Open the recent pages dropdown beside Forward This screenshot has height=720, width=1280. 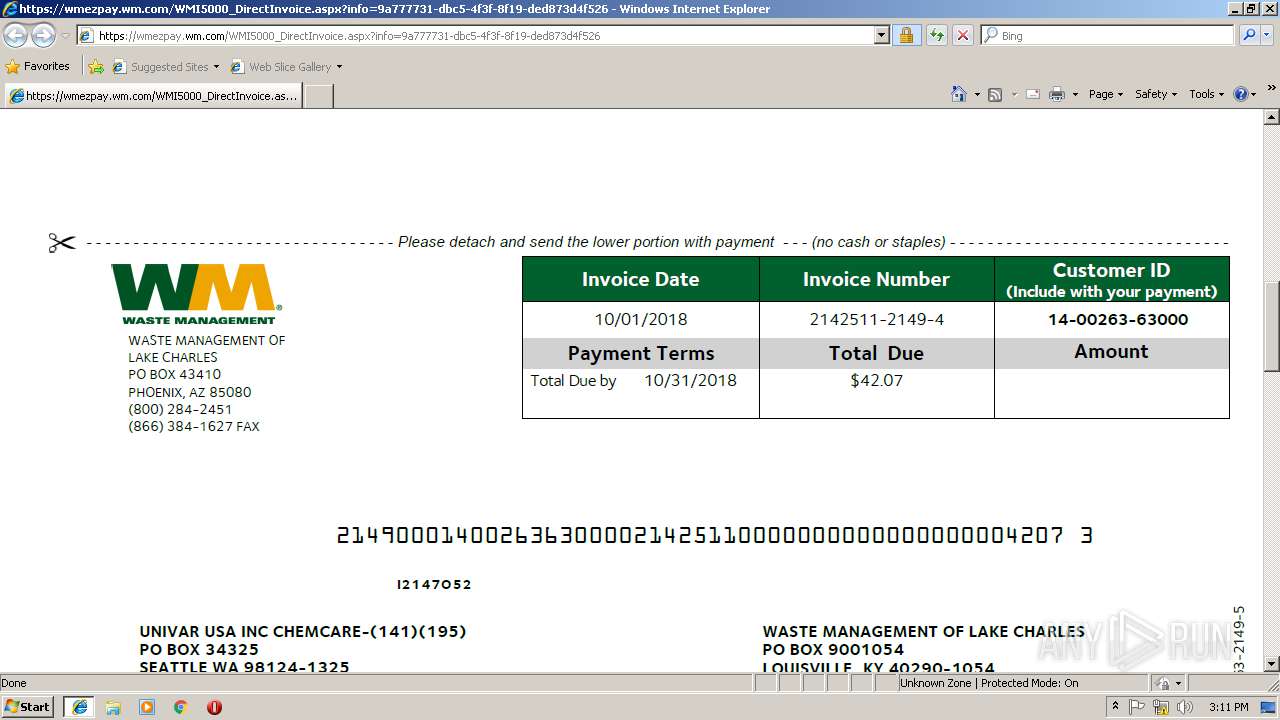pyautogui.click(x=65, y=36)
